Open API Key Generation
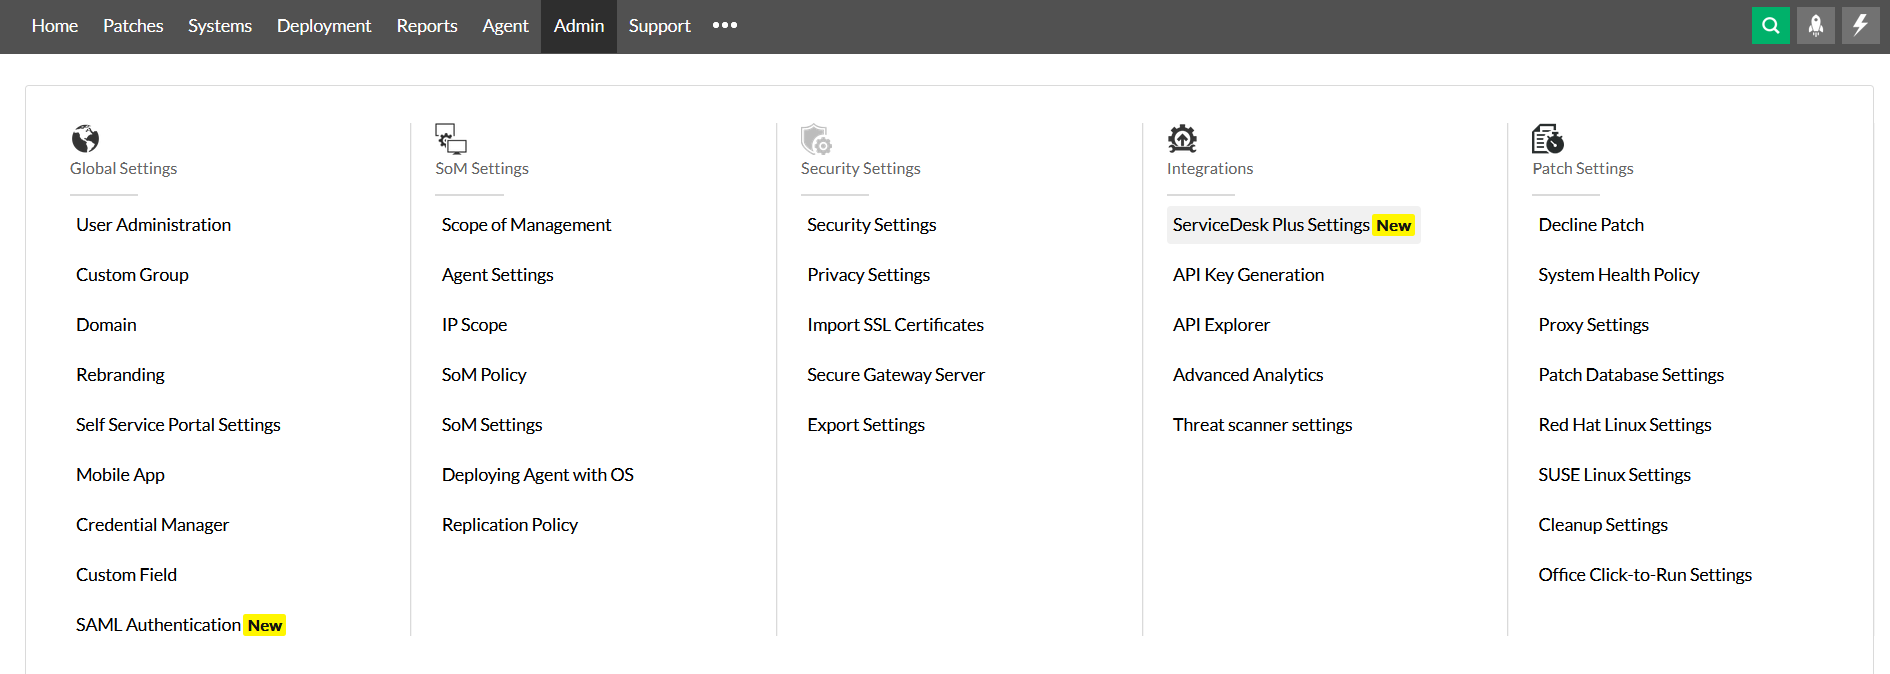This screenshot has width=1890, height=674. 1248,275
